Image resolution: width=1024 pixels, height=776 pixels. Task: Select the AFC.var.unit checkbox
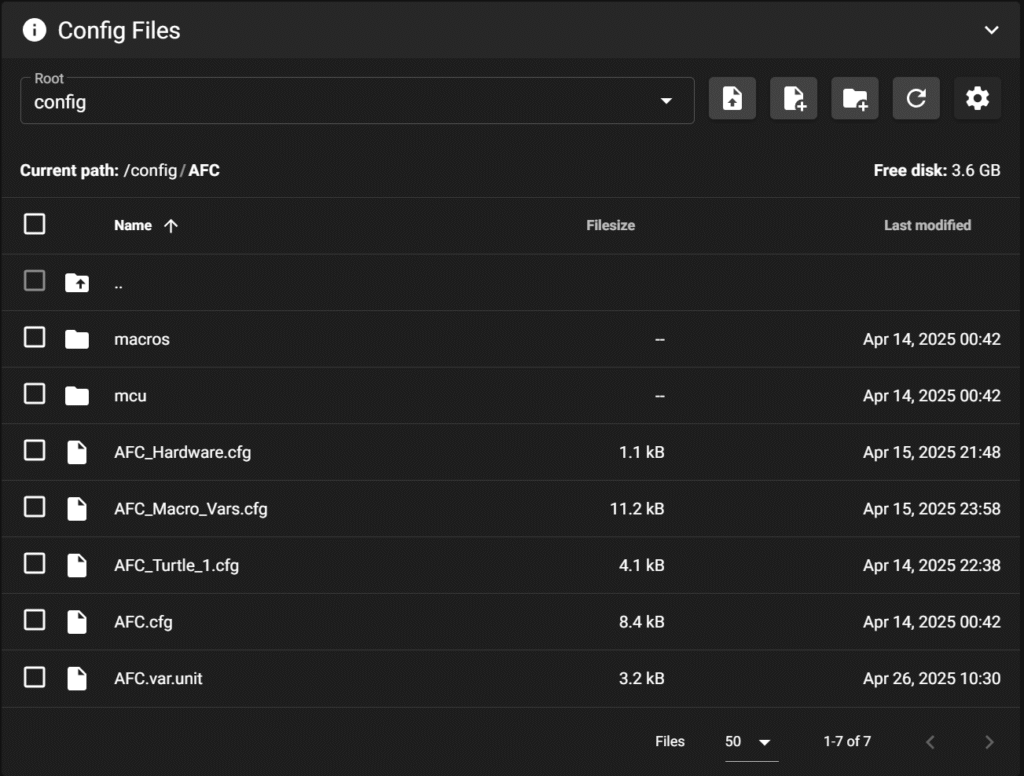pos(35,678)
